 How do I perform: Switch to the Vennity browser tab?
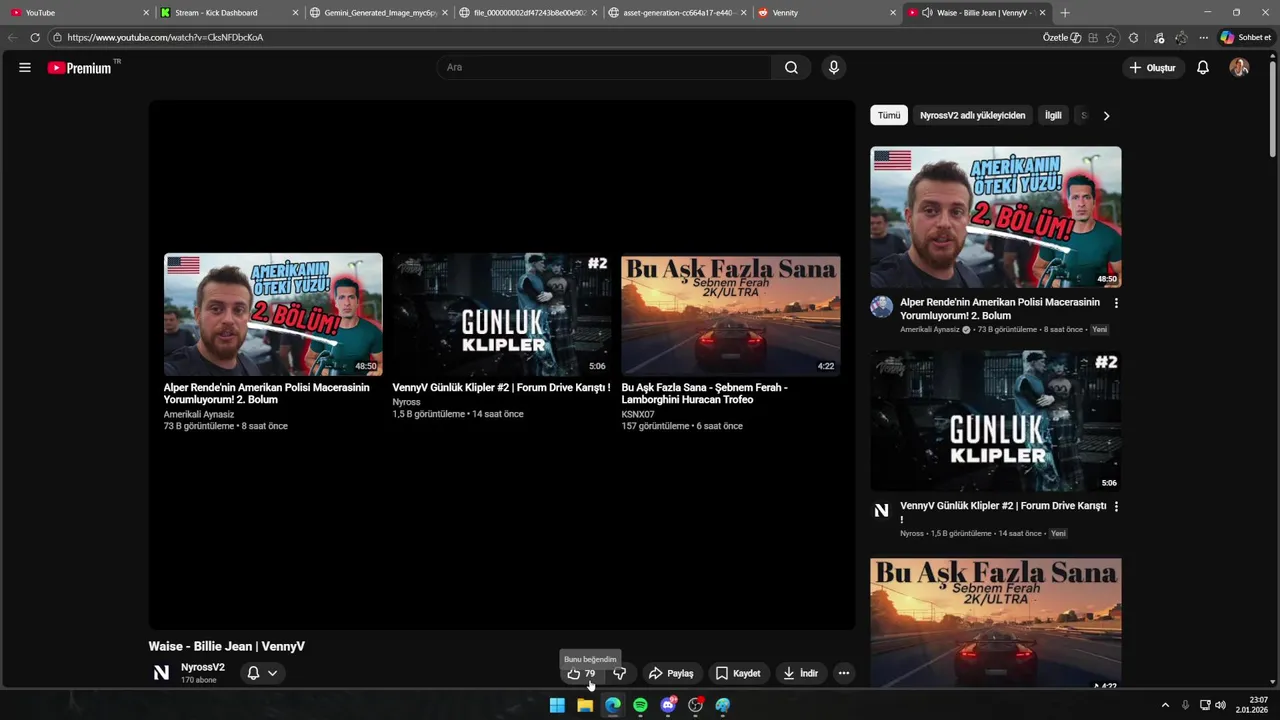pos(827,13)
